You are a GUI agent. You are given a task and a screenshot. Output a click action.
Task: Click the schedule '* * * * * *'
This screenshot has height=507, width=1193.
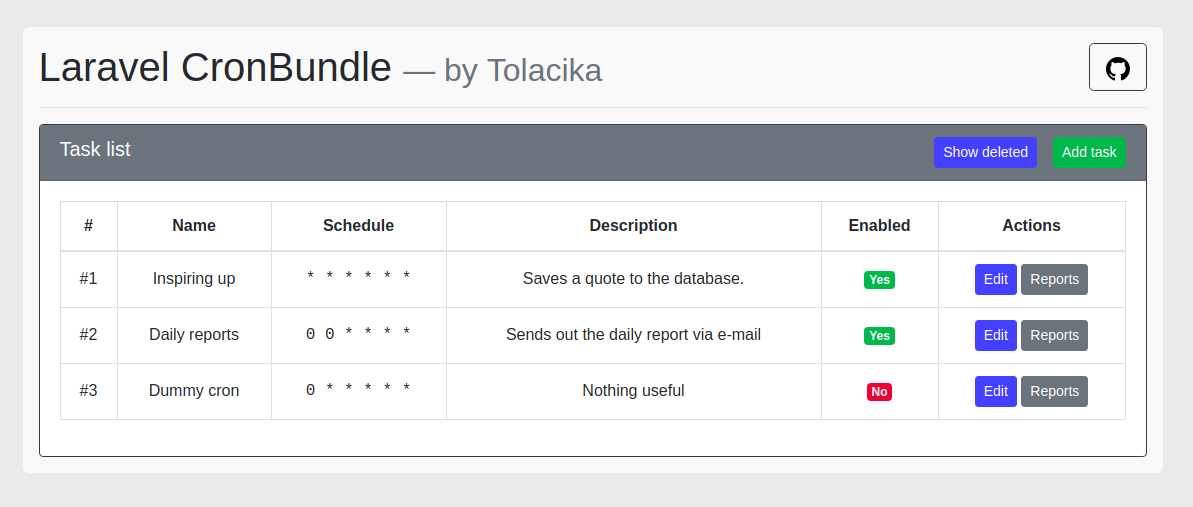(358, 277)
